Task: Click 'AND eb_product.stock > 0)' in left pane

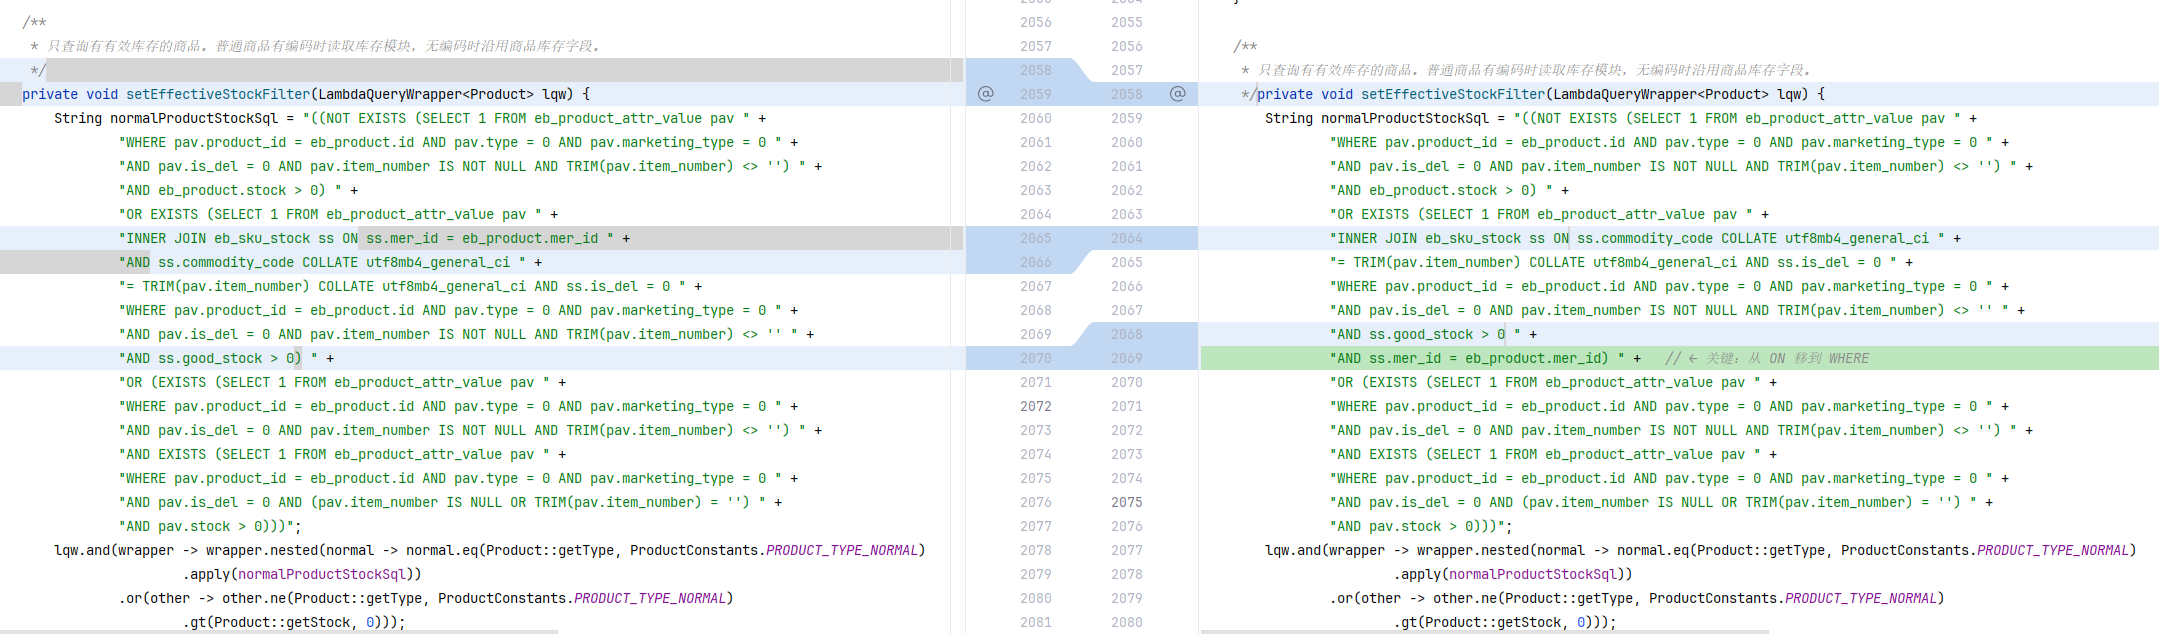Action: 226,190
